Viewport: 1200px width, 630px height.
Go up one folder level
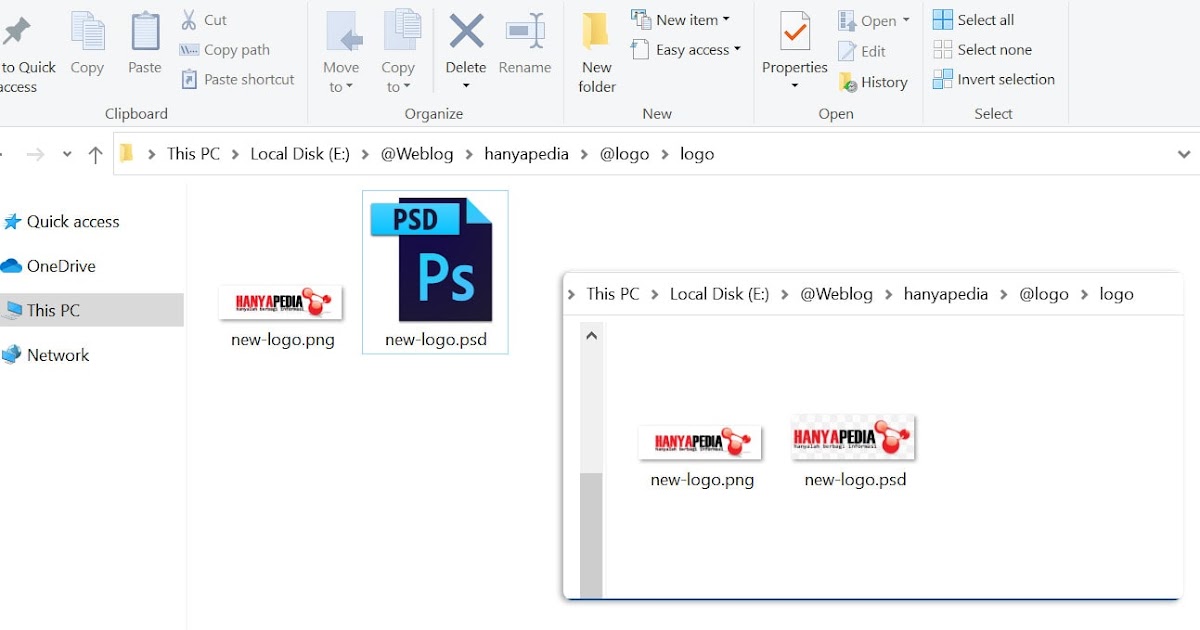[x=95, y=154]
